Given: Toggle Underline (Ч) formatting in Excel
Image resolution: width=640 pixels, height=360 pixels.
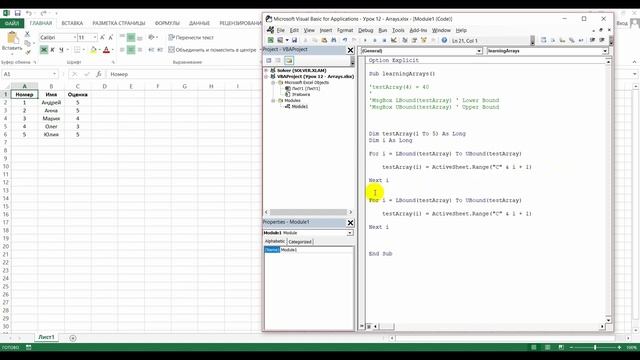Looking at the screenshot, I should coord(61,50).
